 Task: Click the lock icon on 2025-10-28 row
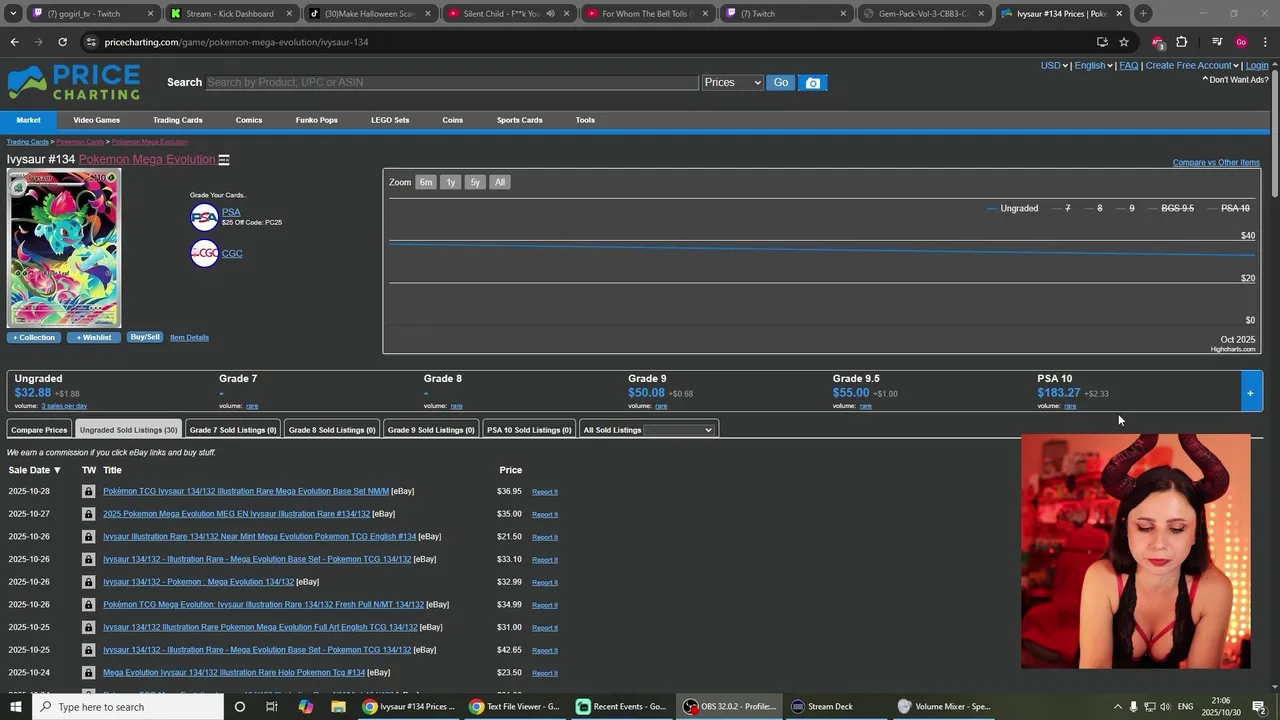(88, 491)
